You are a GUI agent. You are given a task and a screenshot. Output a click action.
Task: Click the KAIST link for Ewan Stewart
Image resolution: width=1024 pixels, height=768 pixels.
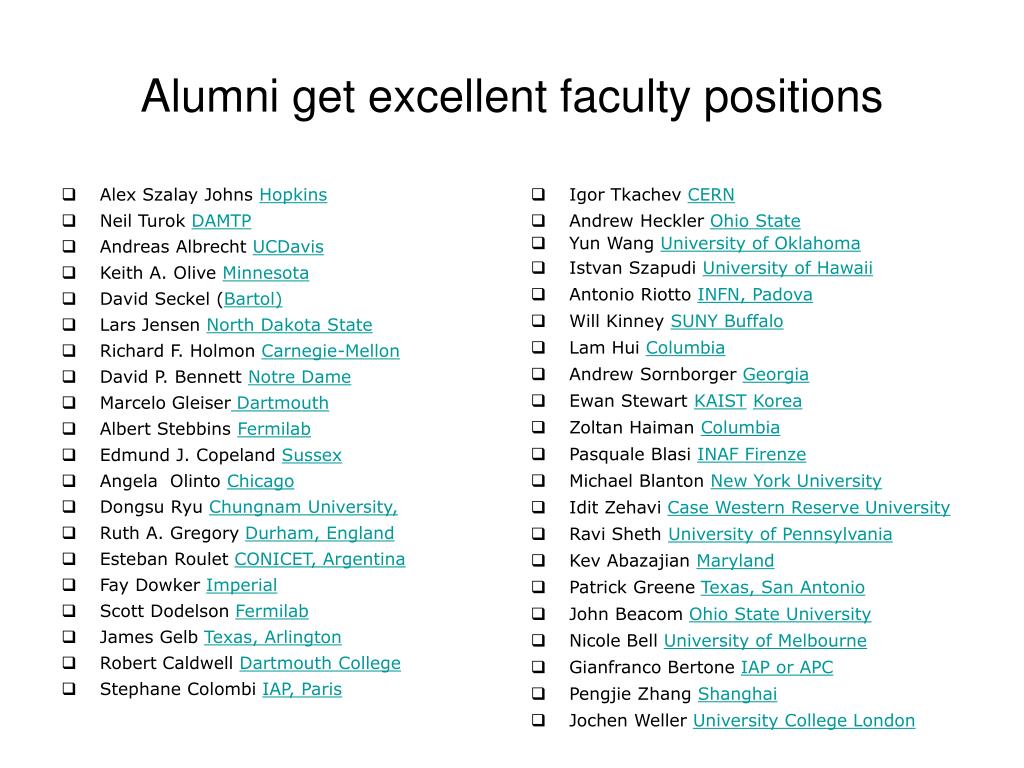click(x=720, y=400)
